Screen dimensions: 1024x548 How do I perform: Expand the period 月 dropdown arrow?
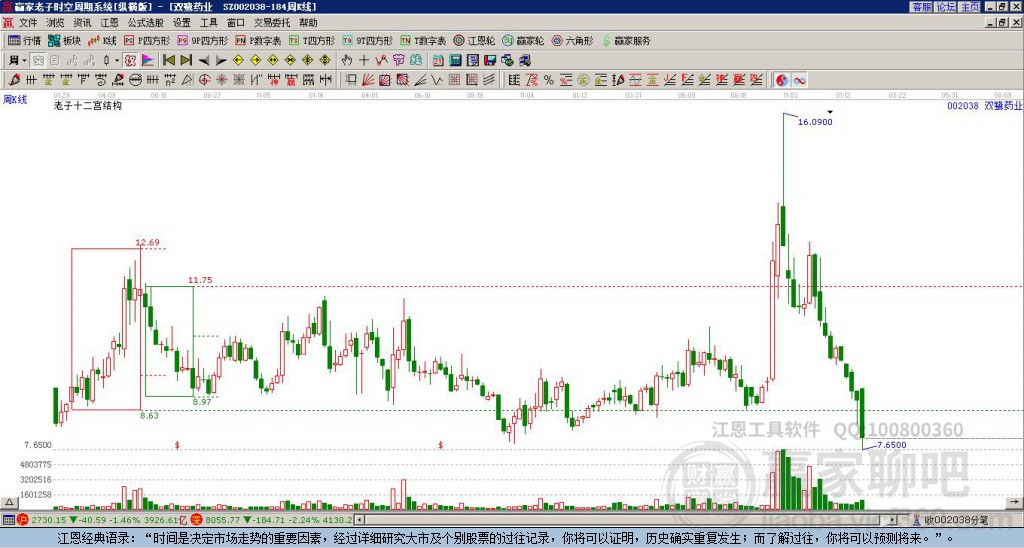[x=24, y=61]
